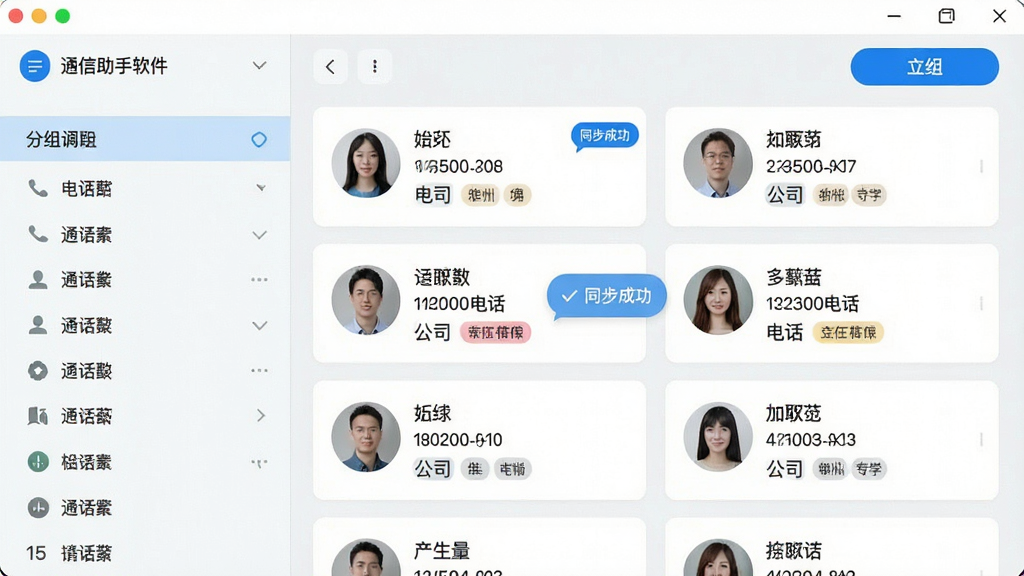1024x576 pixels.
Task: Open avatar of contact 如眼菊
Action: [718, 163]
